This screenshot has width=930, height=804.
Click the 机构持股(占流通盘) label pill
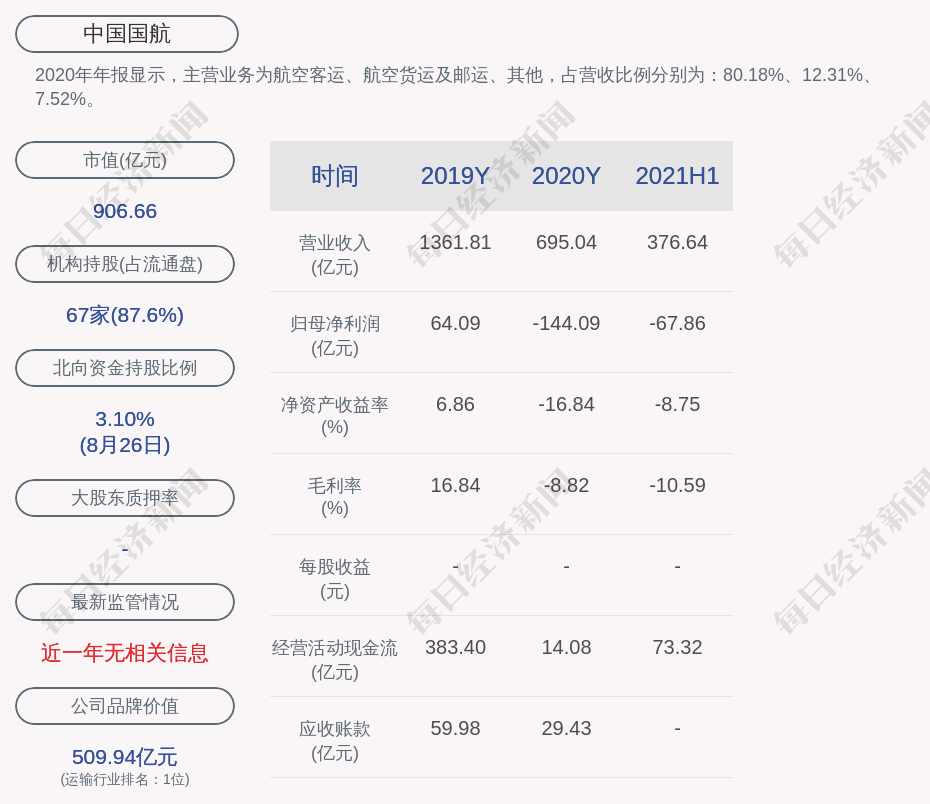(x=125, y=264)
